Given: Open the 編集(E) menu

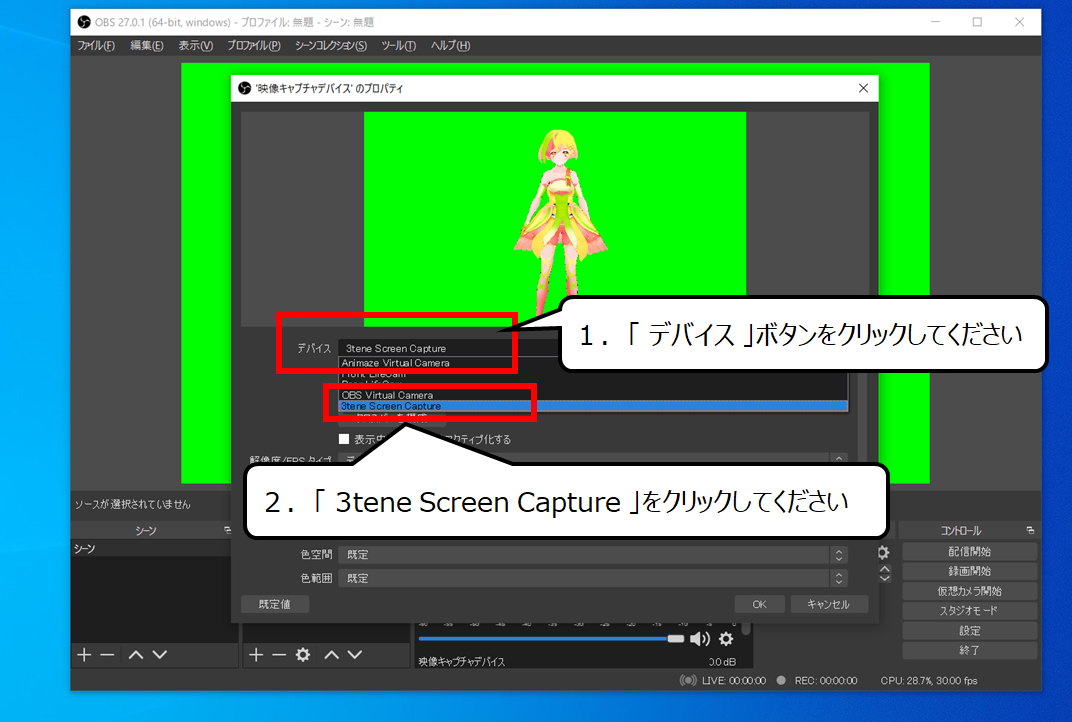Looking at the screenshot, I should pyautogui.click(x=146, y=46).
